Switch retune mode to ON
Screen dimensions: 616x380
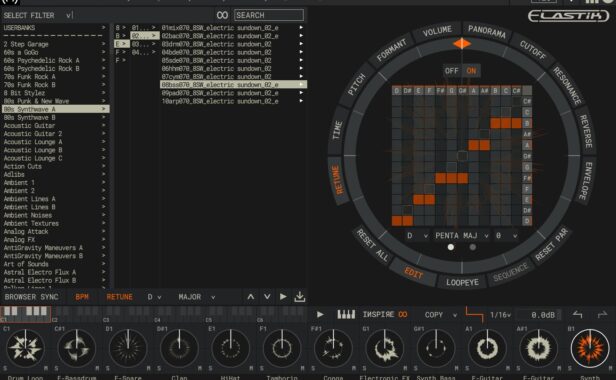pos(471,71)
